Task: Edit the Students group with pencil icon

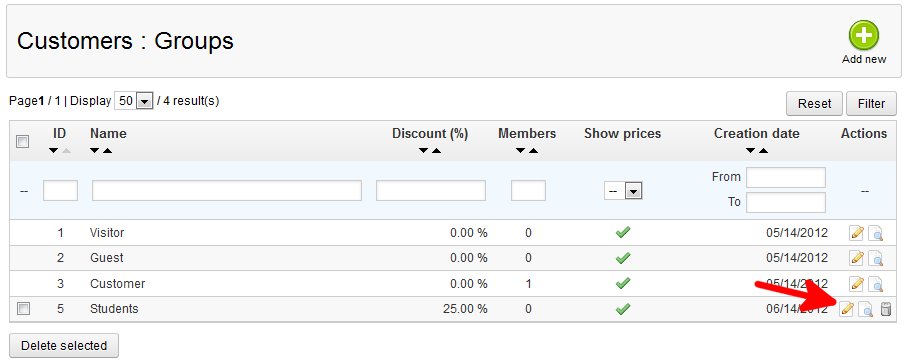Action: (846, 309)
